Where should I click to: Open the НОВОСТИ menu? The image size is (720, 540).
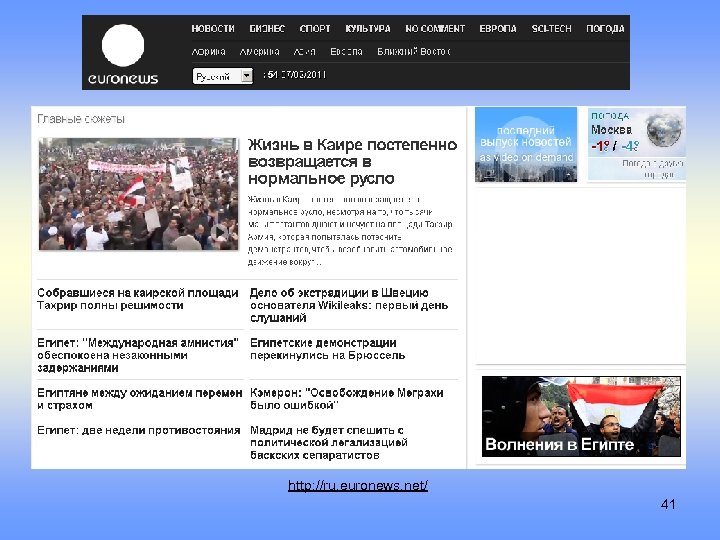(x=213, y=28)
